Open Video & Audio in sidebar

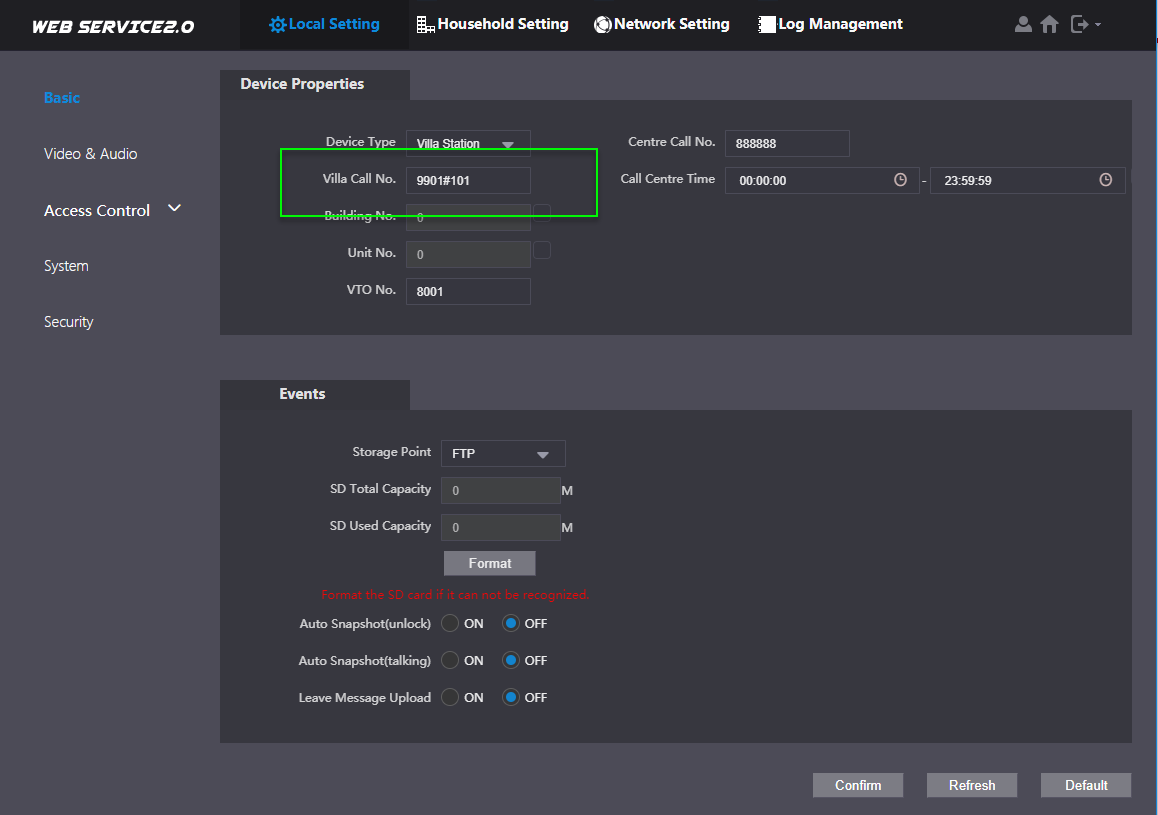coord(90,154)
